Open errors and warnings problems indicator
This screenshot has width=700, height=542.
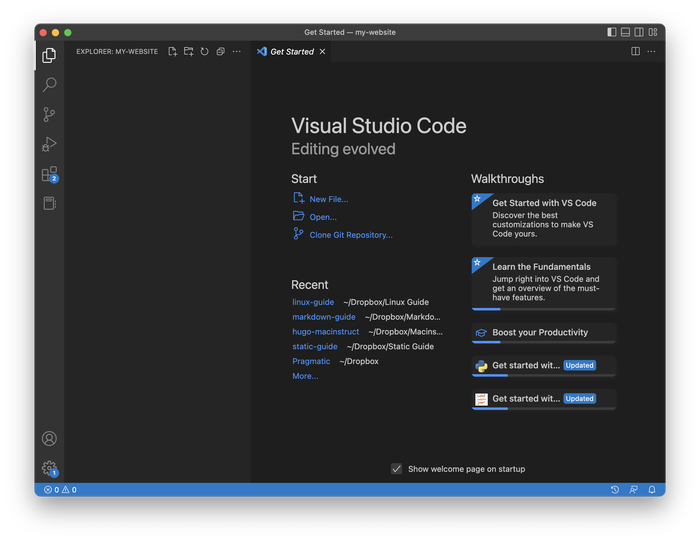pyautogui.click(x=60, y=490)
